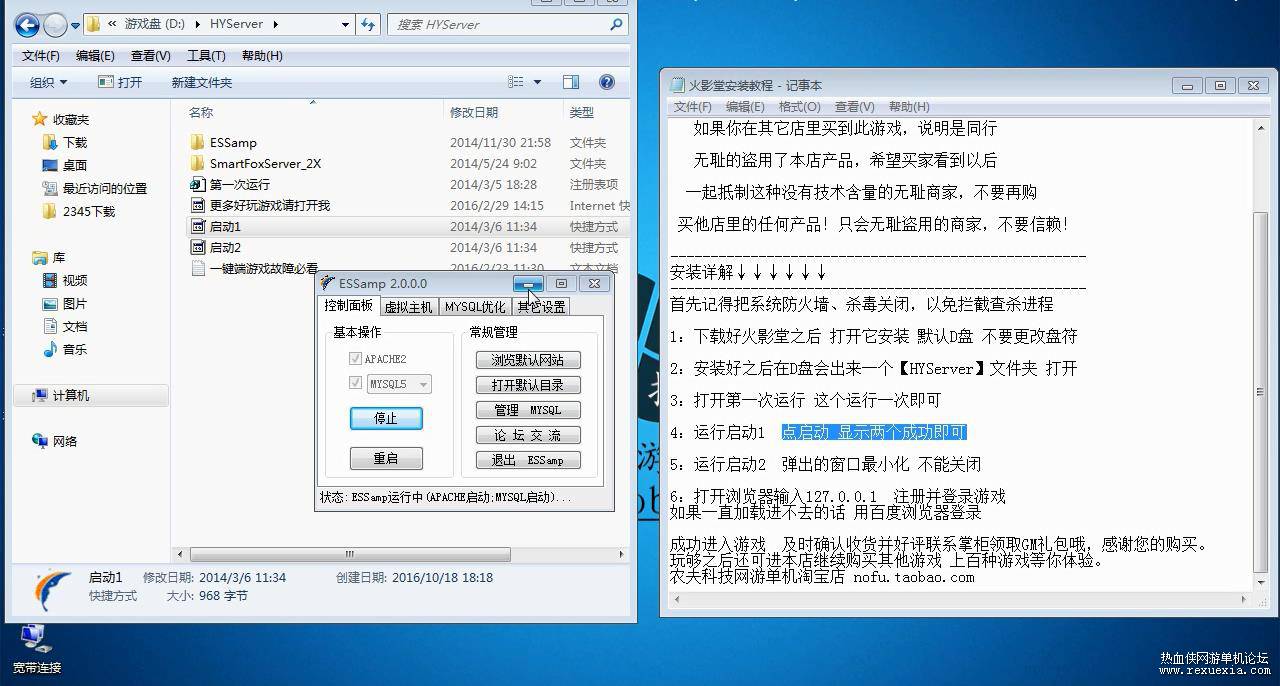Image resolution: width=1280 pixels, height=686 pixels.
Task: Click the Explorer forward navigation arrow
Action: (x=55, y=24)
